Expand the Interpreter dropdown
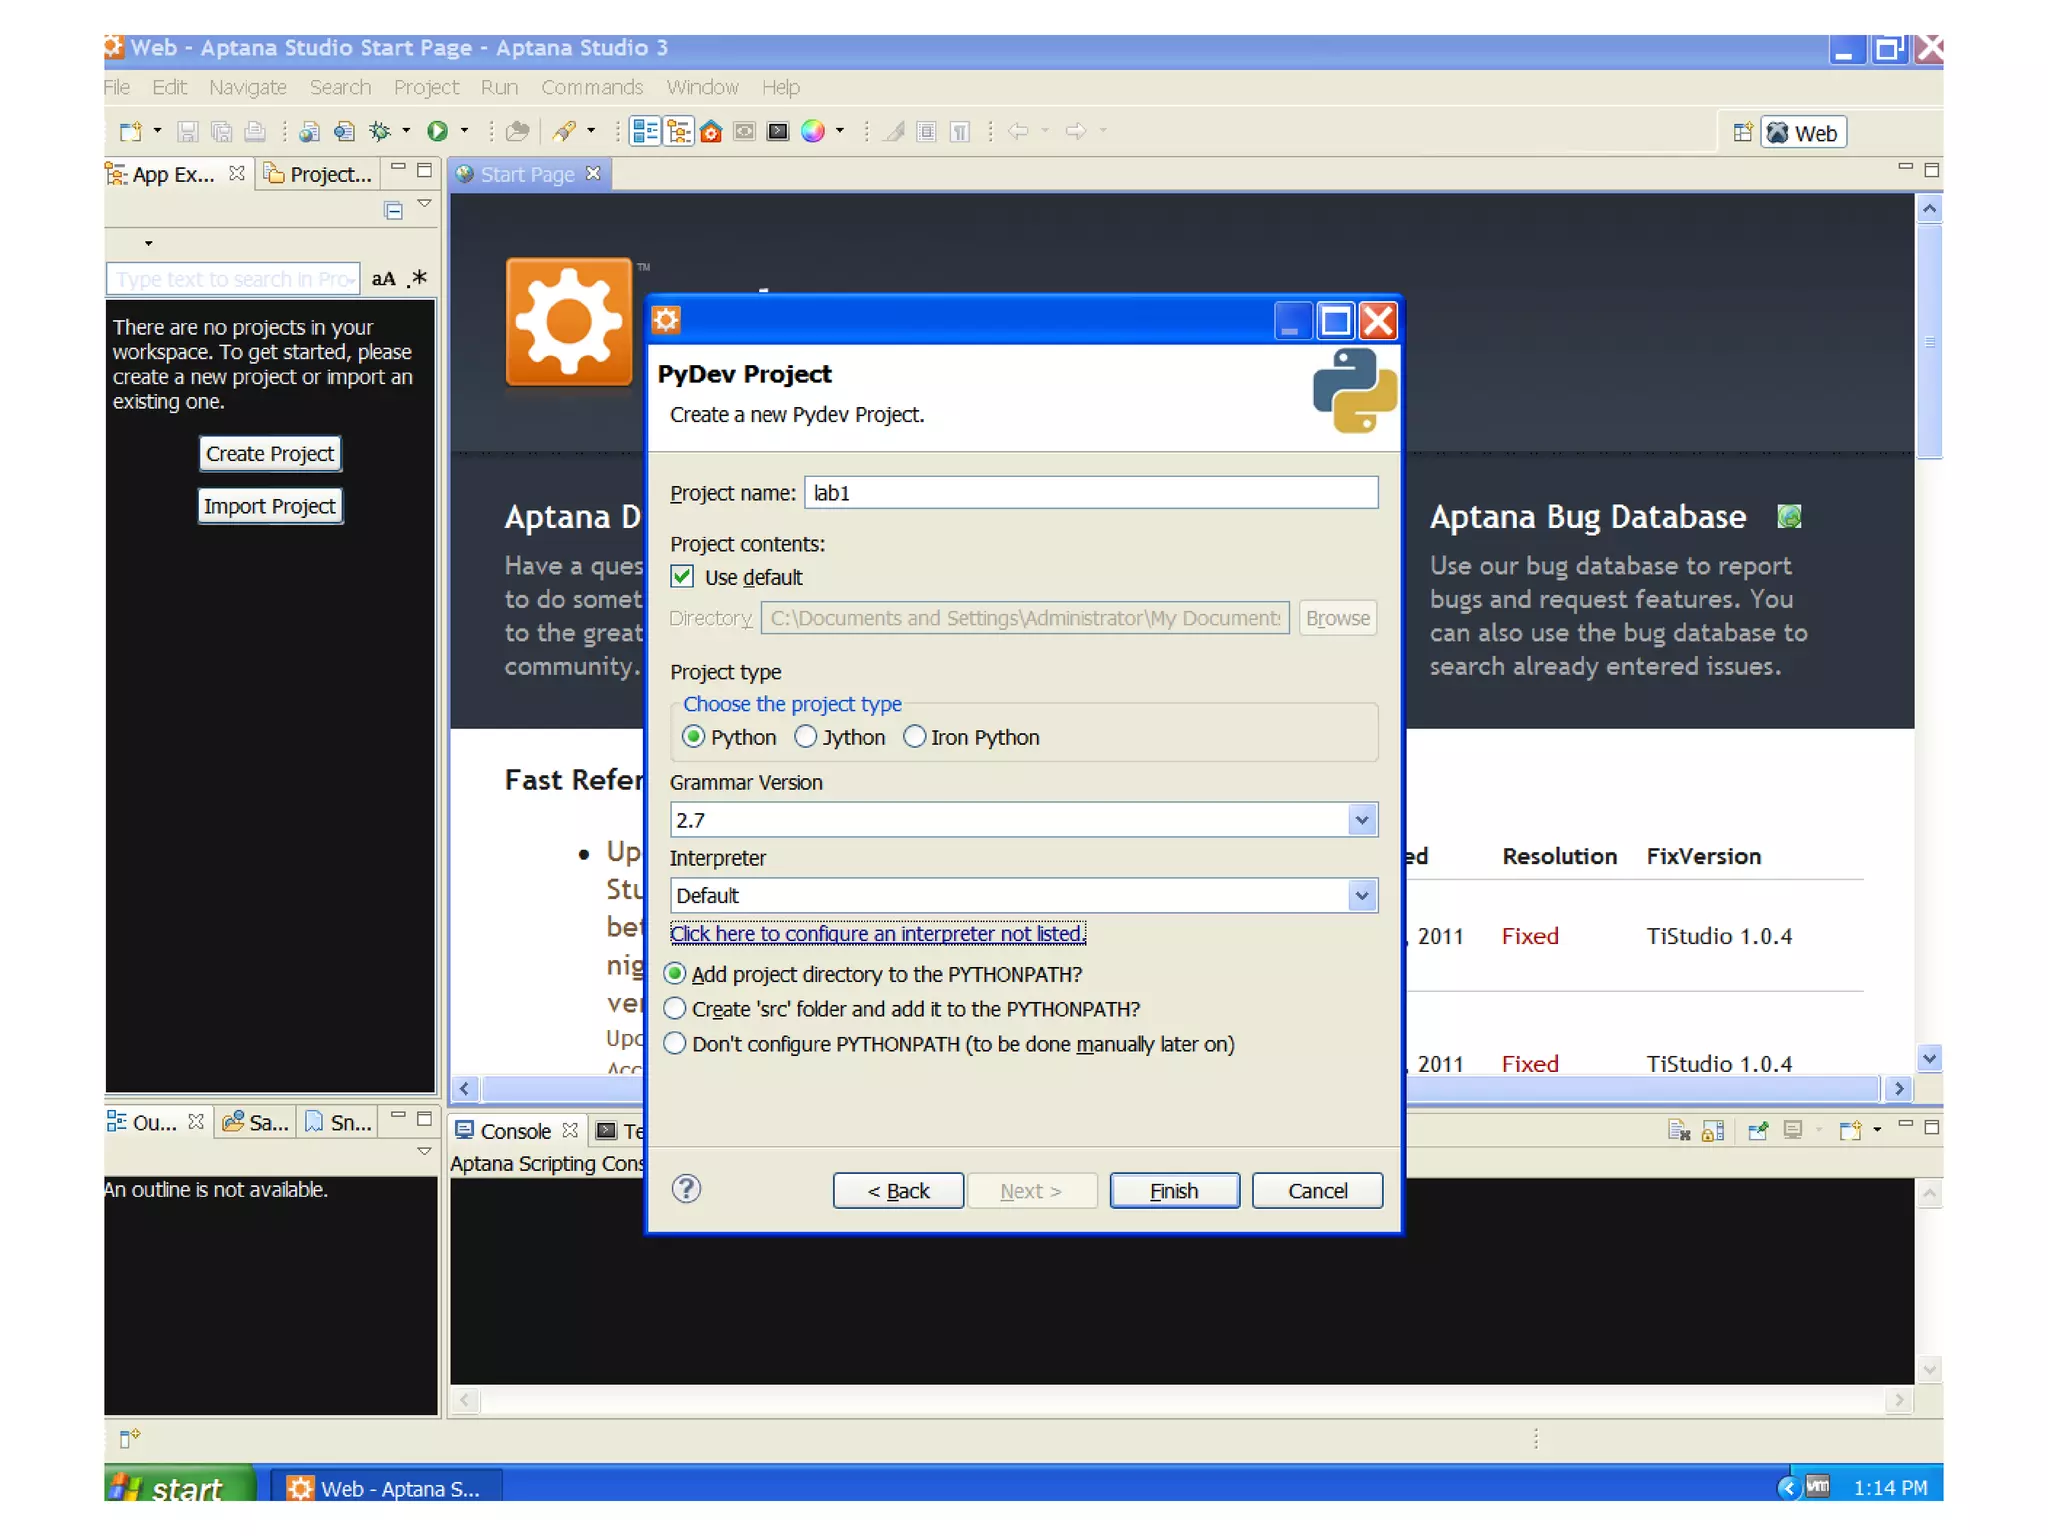The height and width of the screenshot is (1536, 2048). pos(1362,895)
